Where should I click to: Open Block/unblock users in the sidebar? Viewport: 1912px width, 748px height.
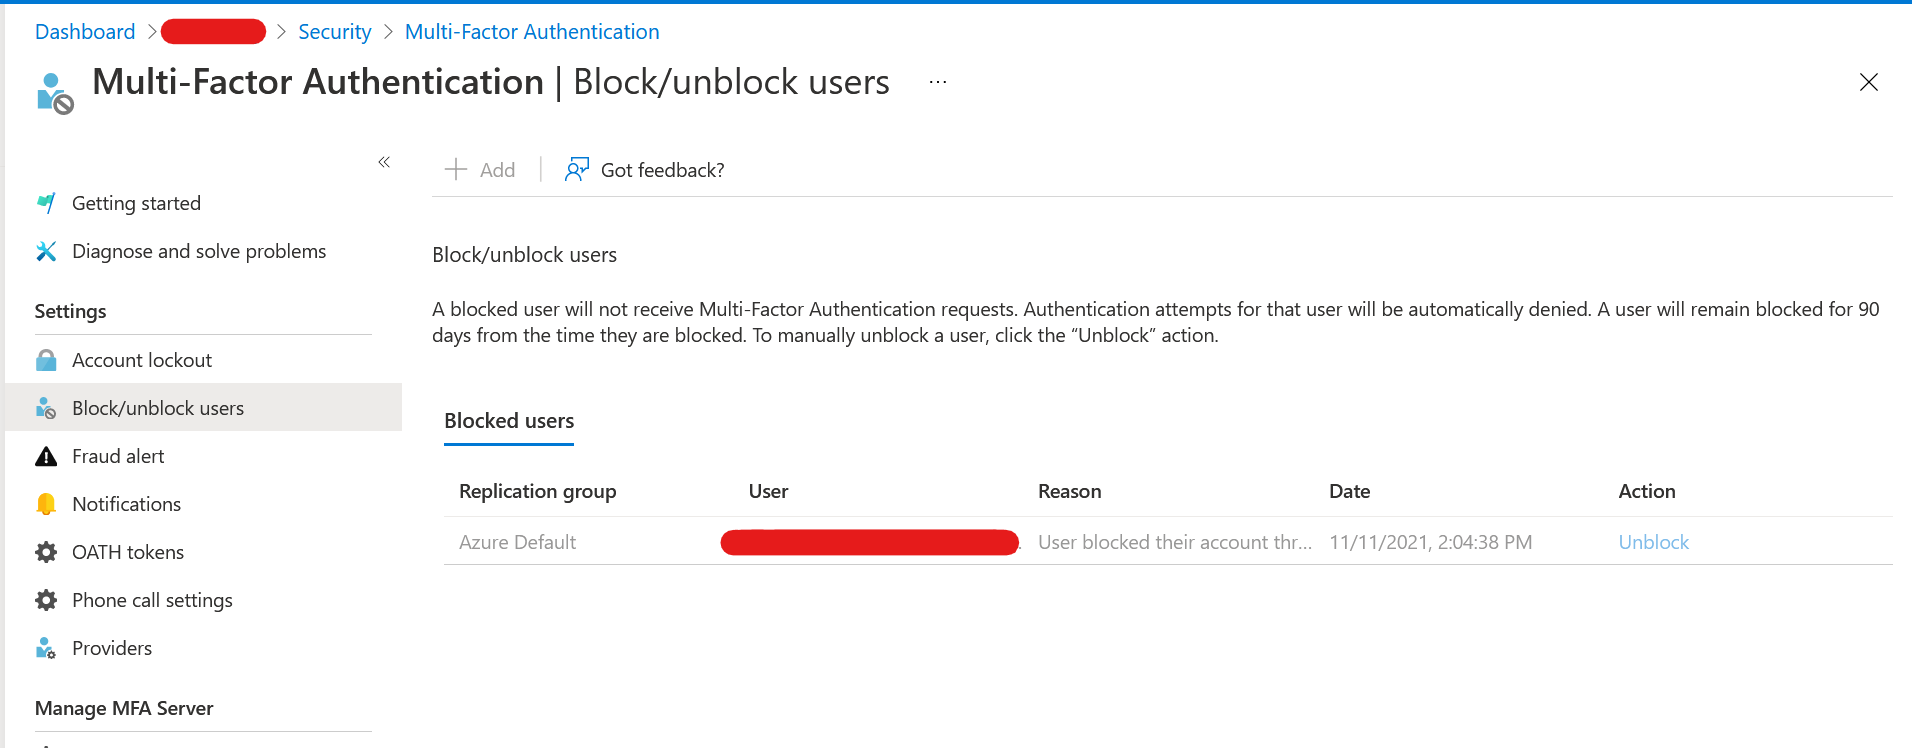tap(158, 408)
